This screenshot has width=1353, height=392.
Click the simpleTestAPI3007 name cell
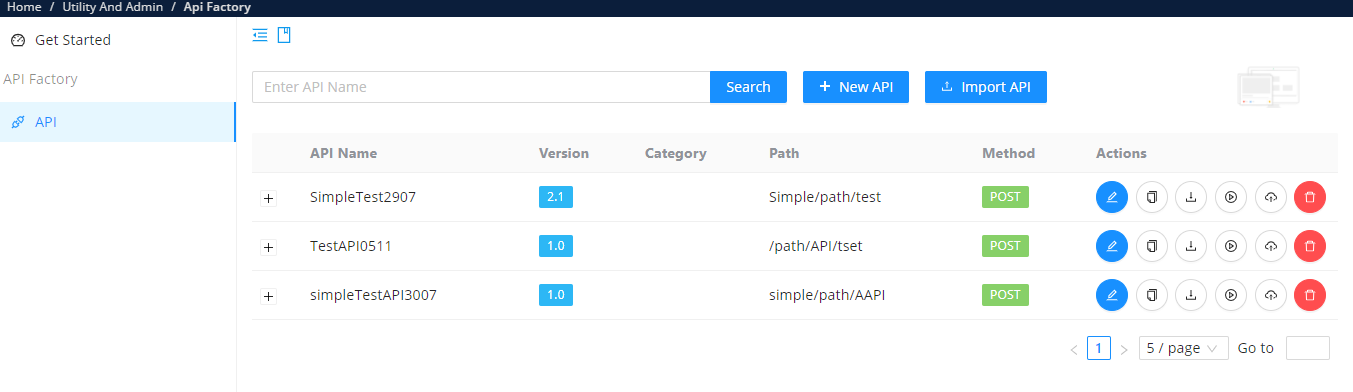tap(373, 295)
